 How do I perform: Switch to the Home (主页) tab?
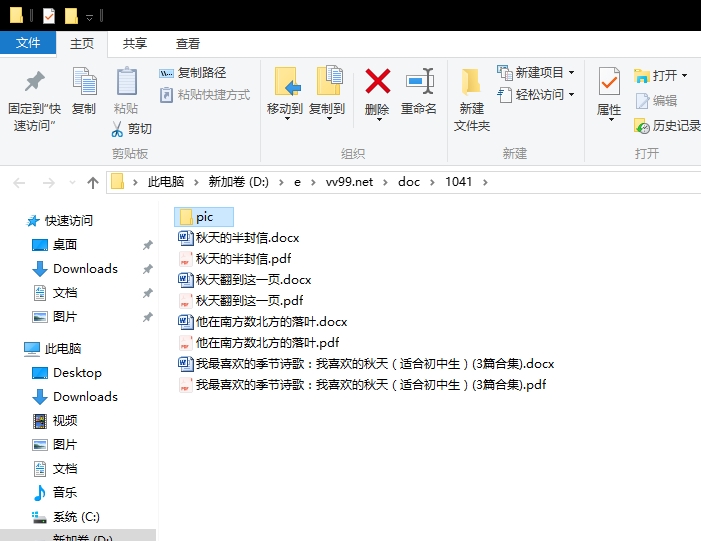pyautogui.click(x=82, y=43)
